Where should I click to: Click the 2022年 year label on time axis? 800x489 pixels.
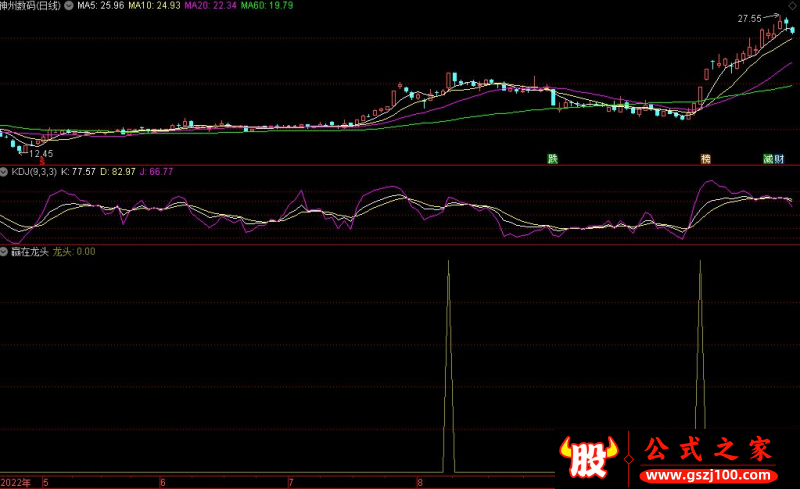pyautogui.click(x=16, y=482)
